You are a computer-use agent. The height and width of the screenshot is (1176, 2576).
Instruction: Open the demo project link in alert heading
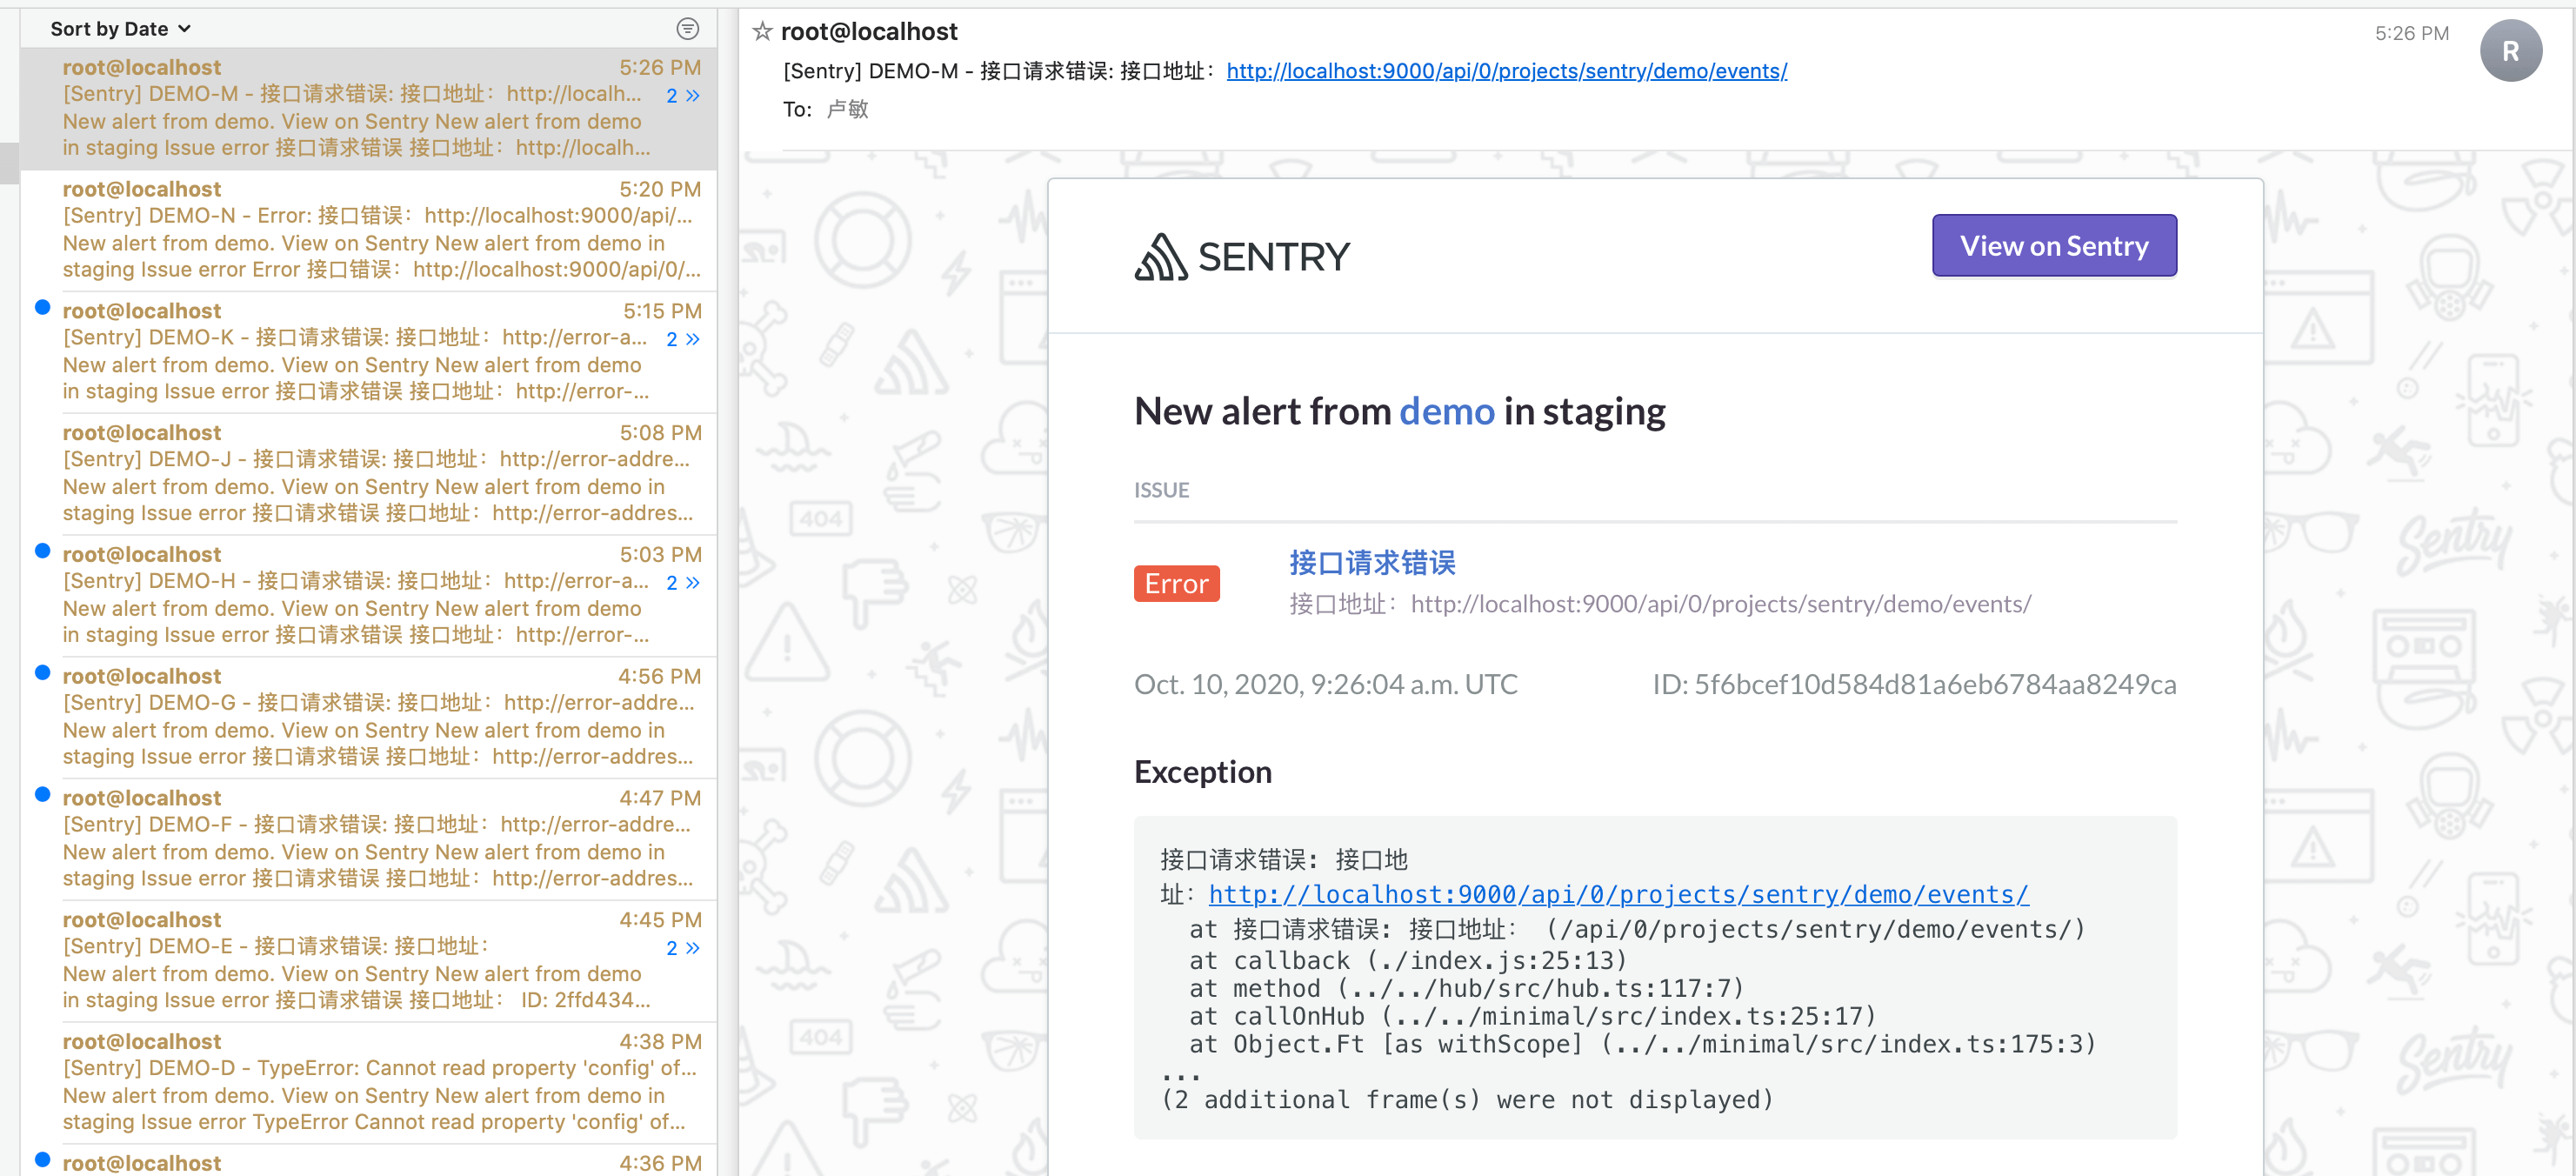tap(1446, 412)
